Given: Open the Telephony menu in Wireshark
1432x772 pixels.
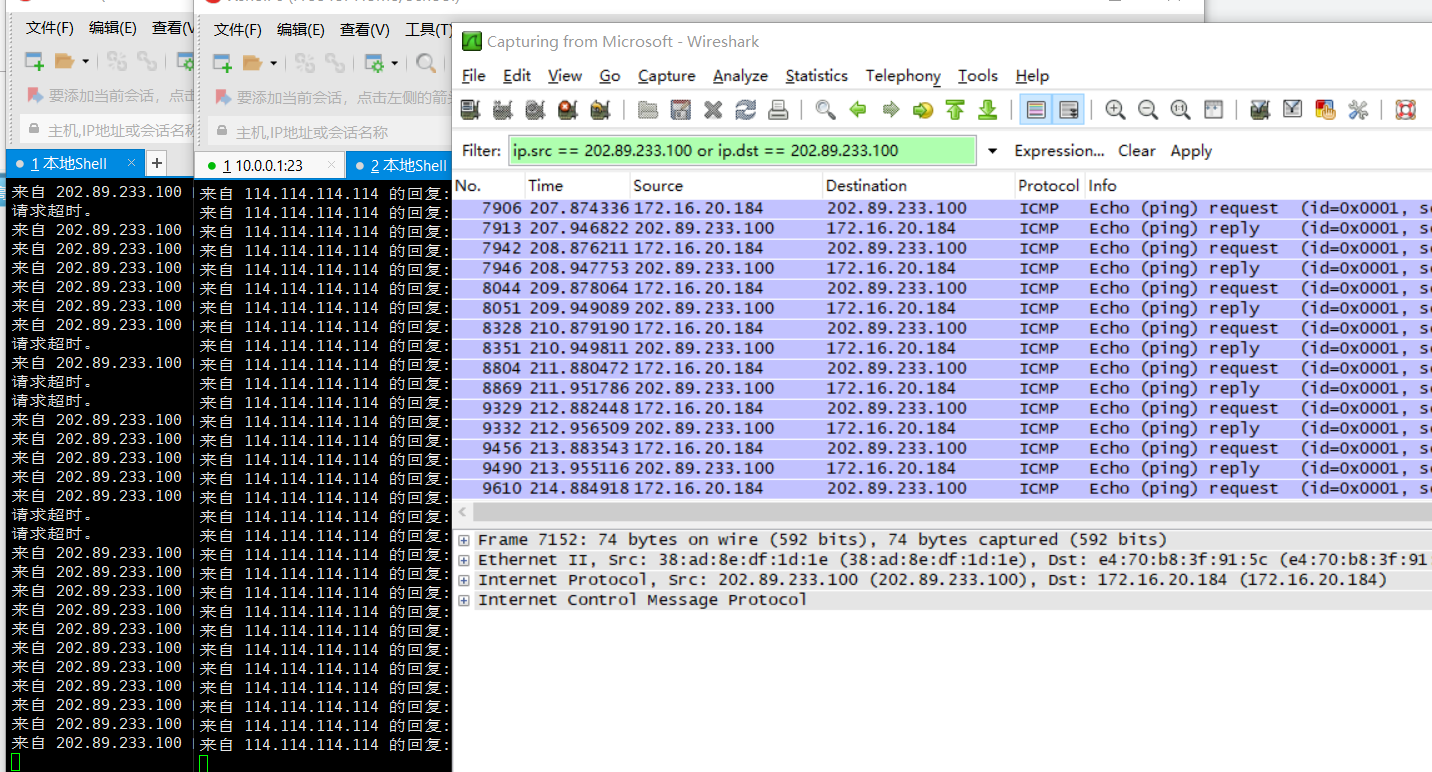Looking at the screenshot, I should point(903,76).
